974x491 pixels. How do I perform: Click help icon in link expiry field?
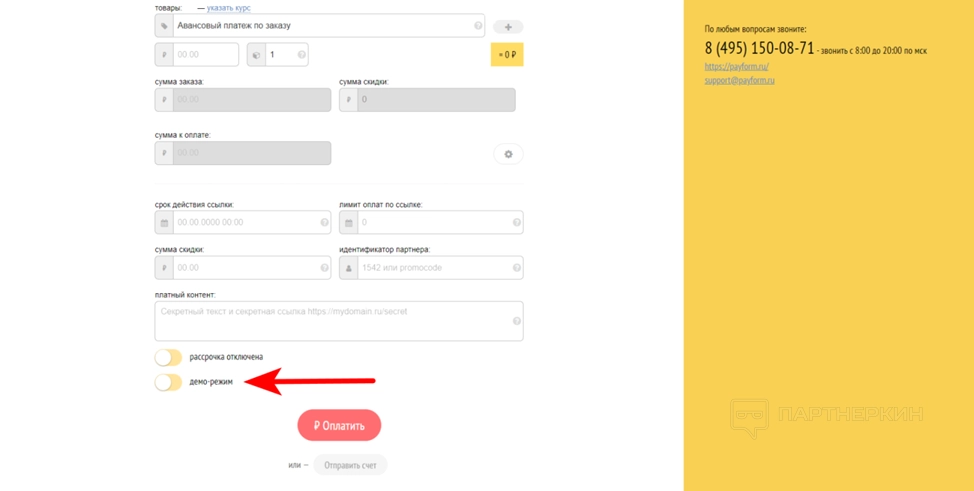pos(325,222)
